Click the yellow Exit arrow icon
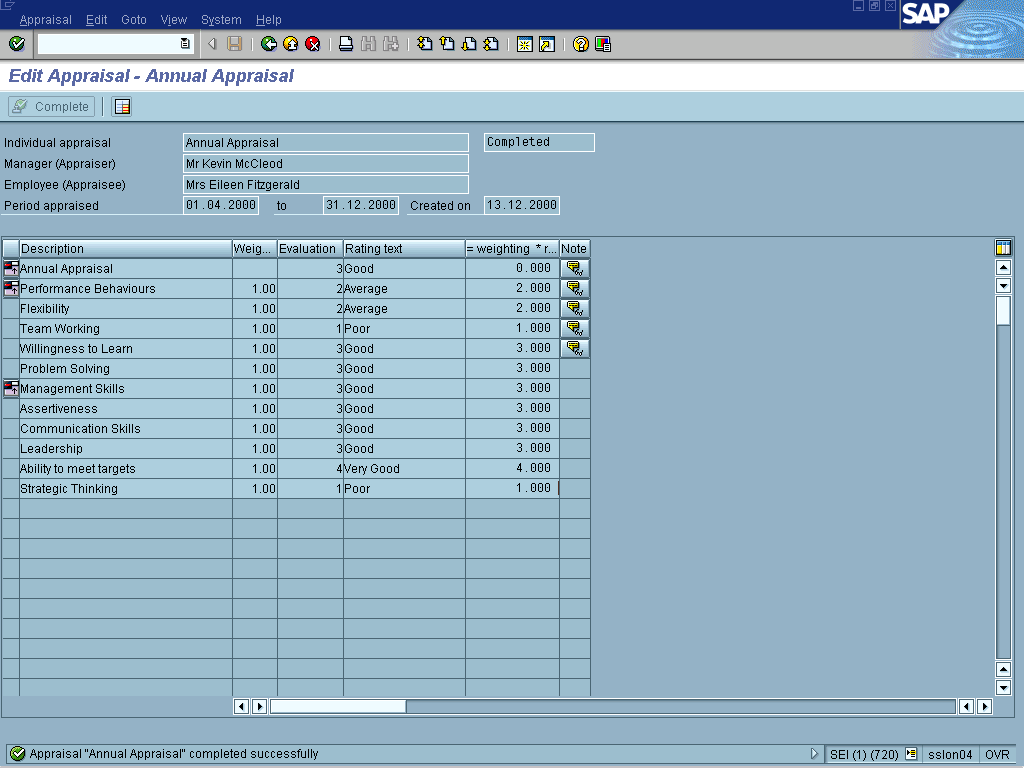 (x=291, y=44)
